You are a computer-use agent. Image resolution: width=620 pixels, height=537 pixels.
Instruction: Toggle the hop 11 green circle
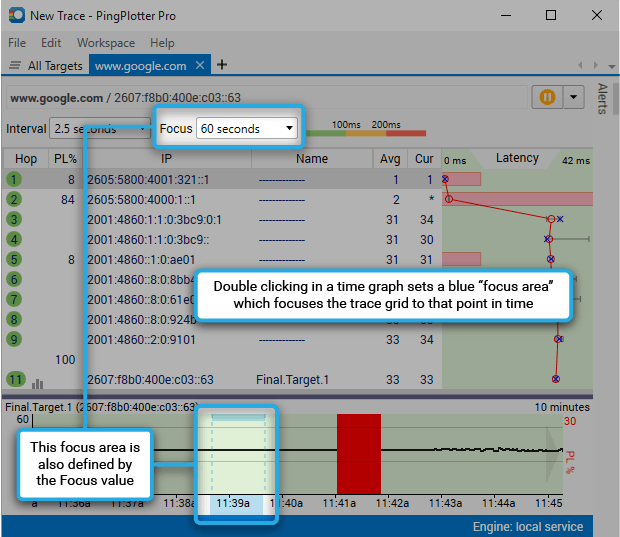14,380
